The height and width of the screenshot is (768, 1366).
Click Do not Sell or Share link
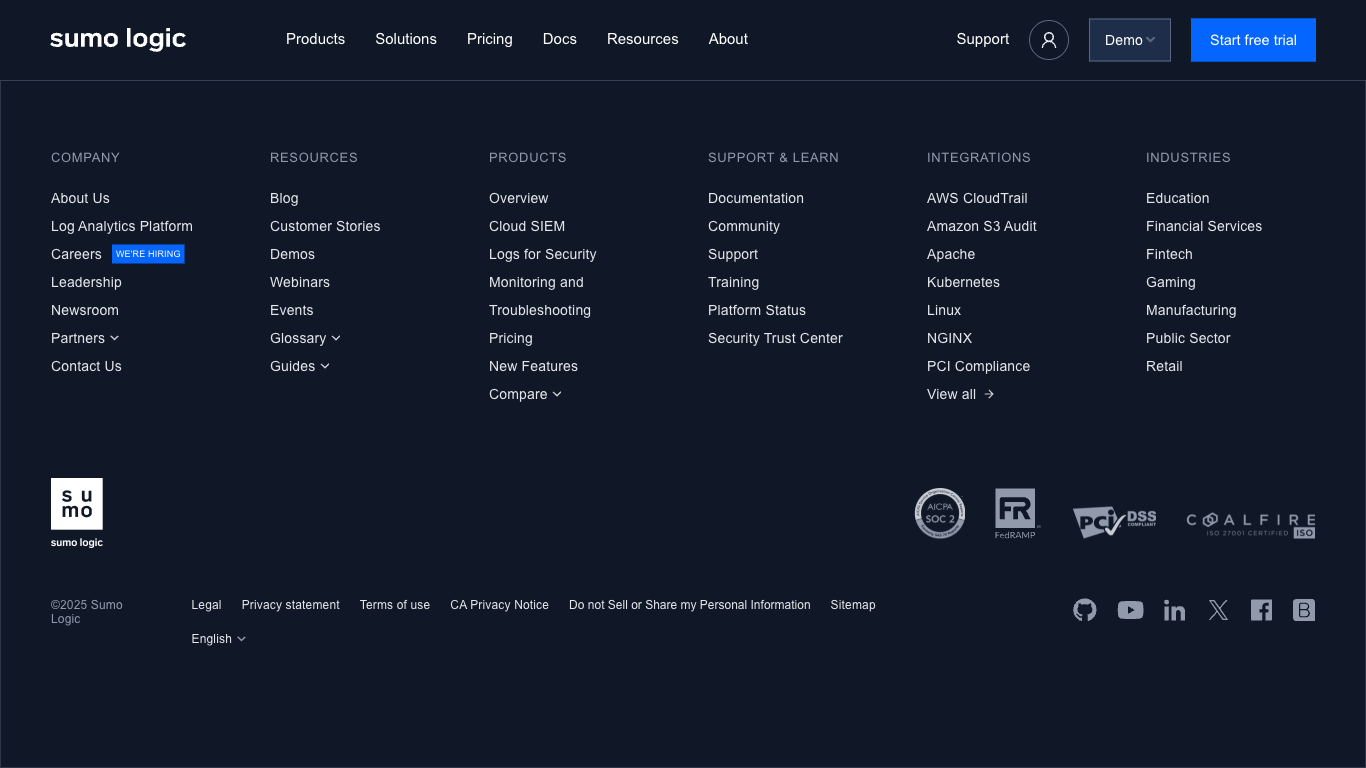(690, 605)
